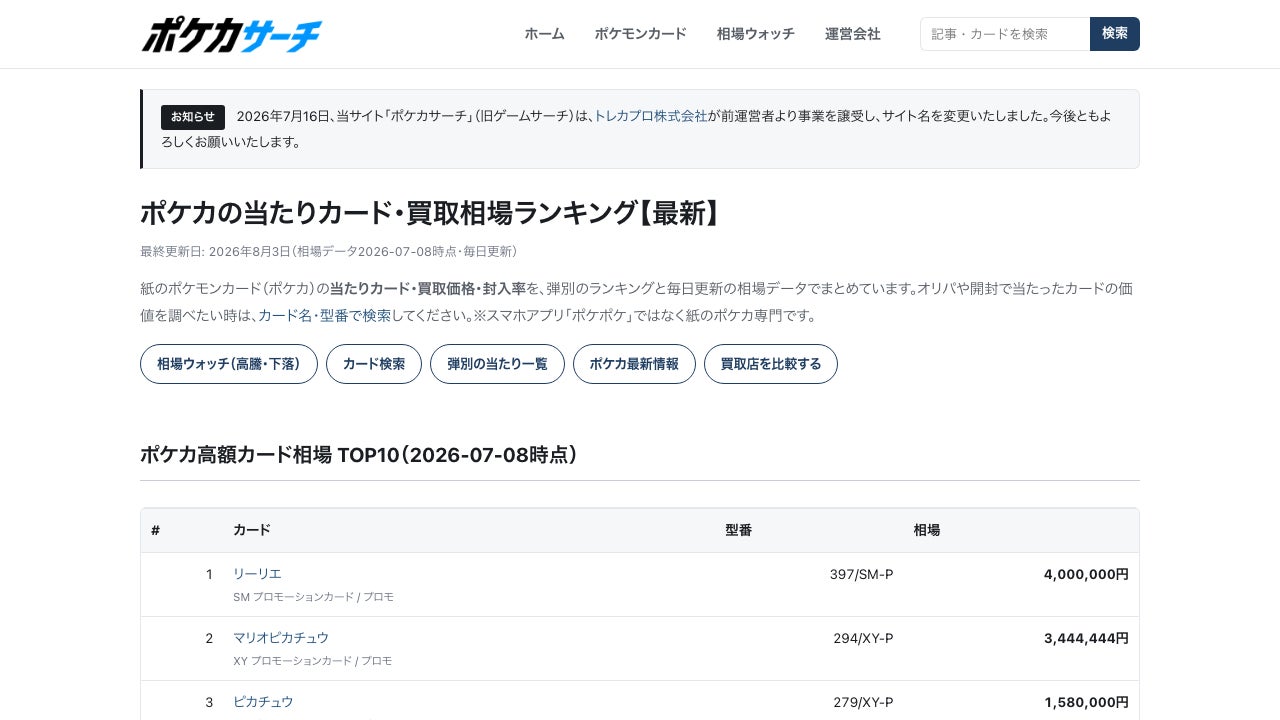The height and width of the screenshot is (720, 1280).
Task: Focus the 記事・カードを検索 search field
Action: point(1005,34)
